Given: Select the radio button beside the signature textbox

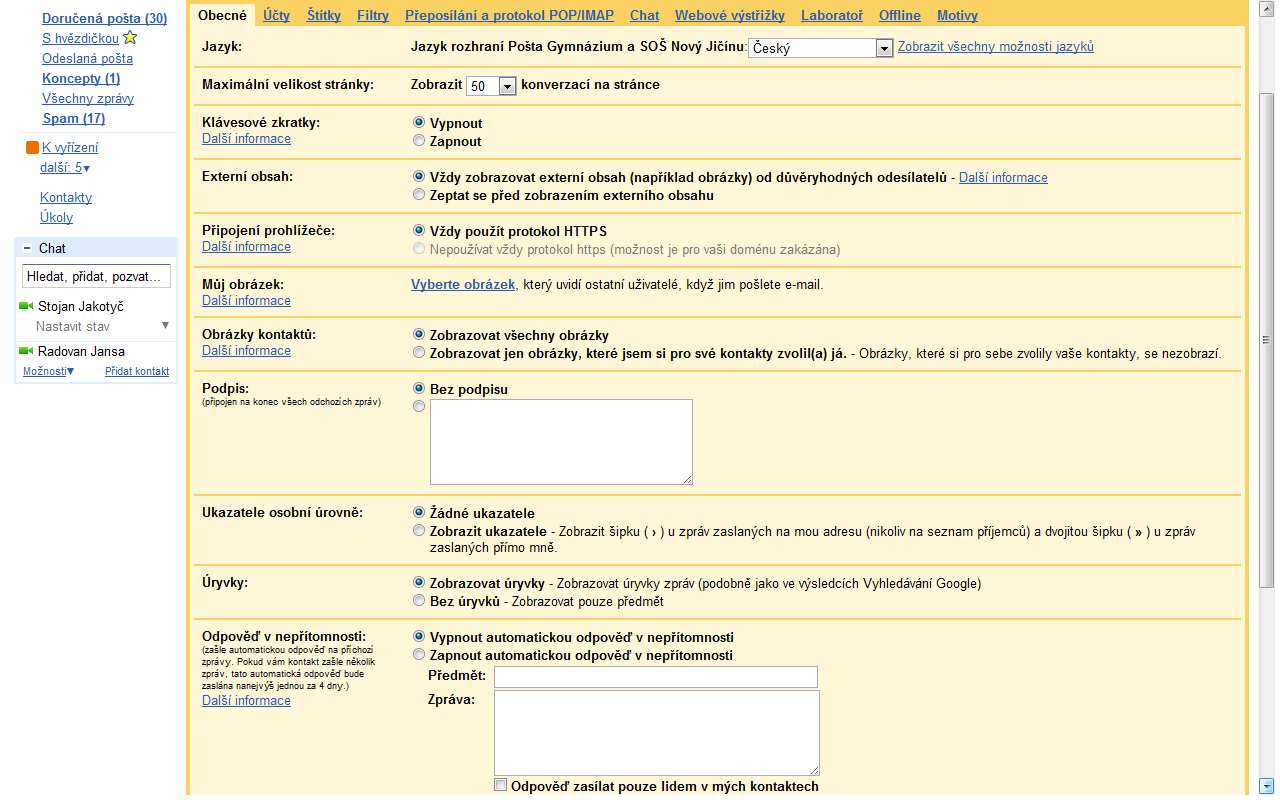Looking at the screenshot, I should pos(419,407).
